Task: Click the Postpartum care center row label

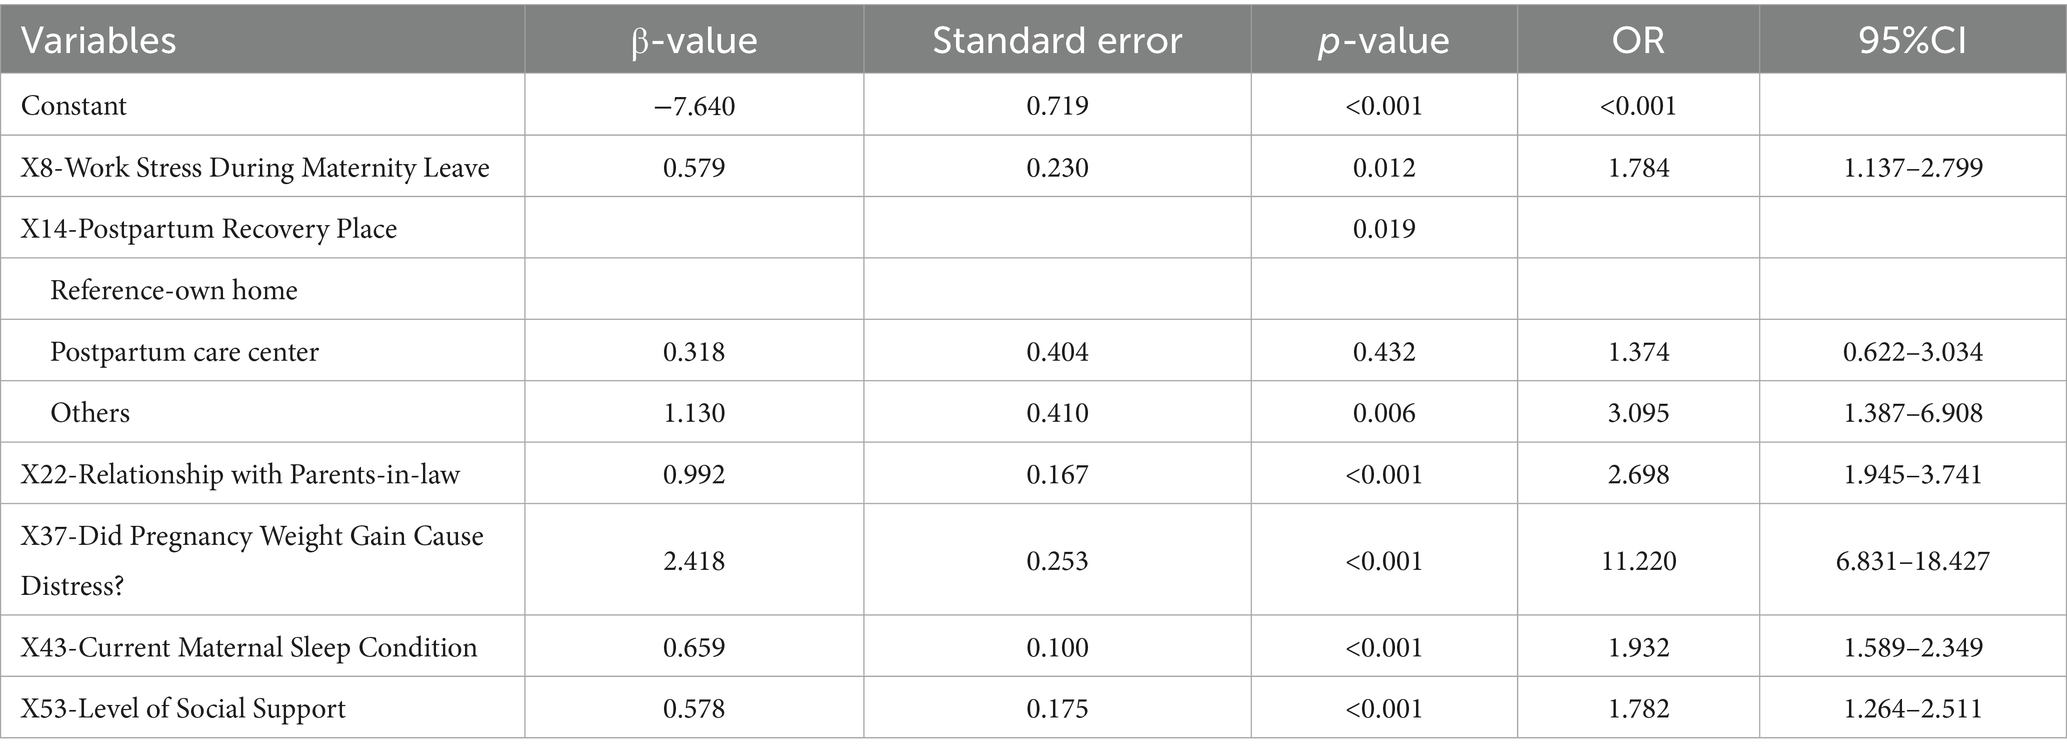Action: [x=184, y=352]
